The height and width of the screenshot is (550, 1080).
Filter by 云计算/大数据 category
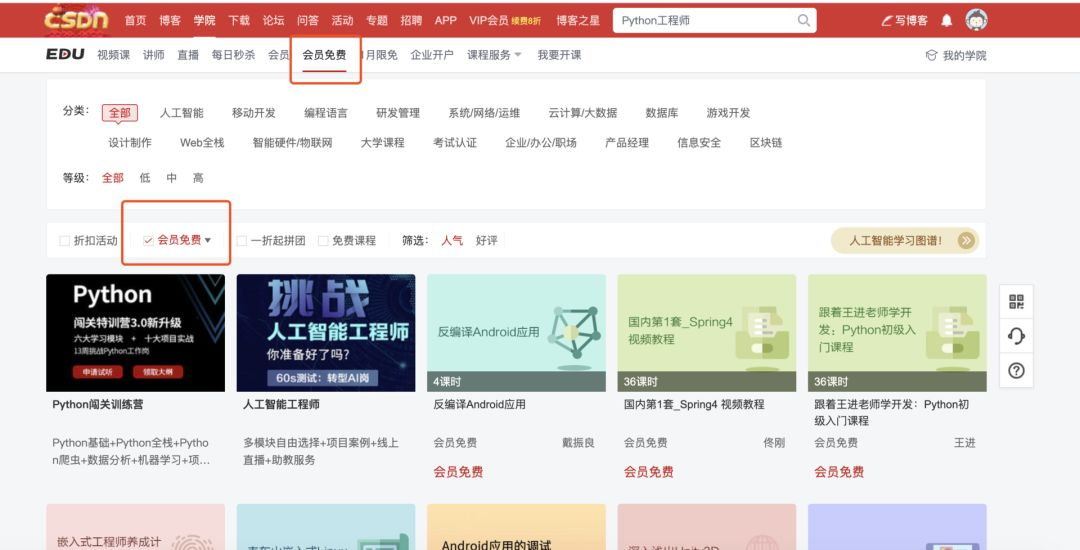[583, 113]
